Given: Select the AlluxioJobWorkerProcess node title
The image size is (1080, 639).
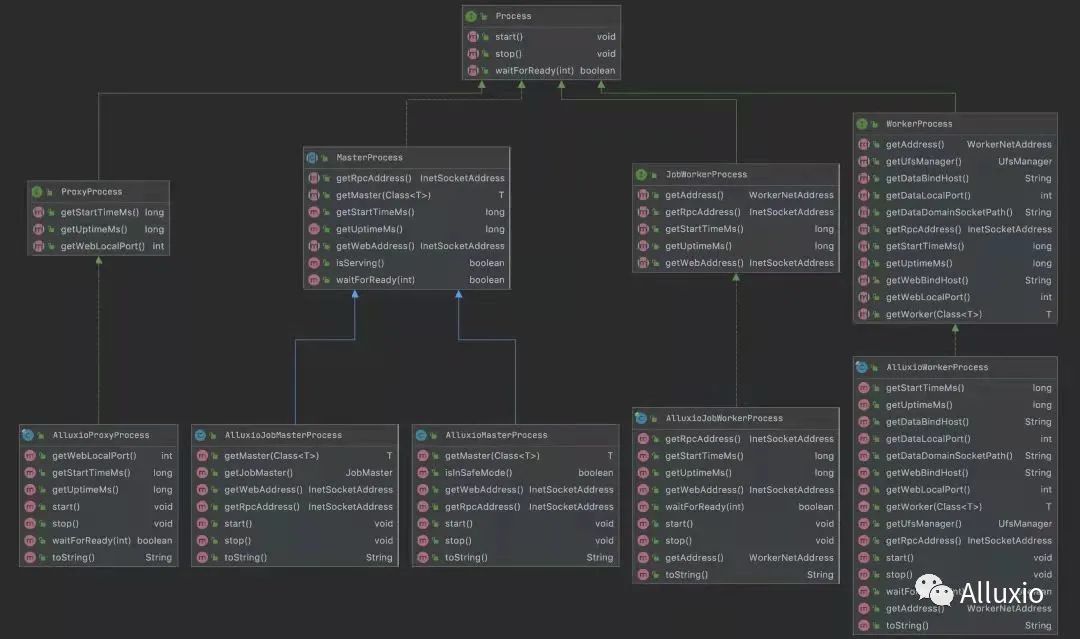Looking at the screenshot, I should point(724,418).
